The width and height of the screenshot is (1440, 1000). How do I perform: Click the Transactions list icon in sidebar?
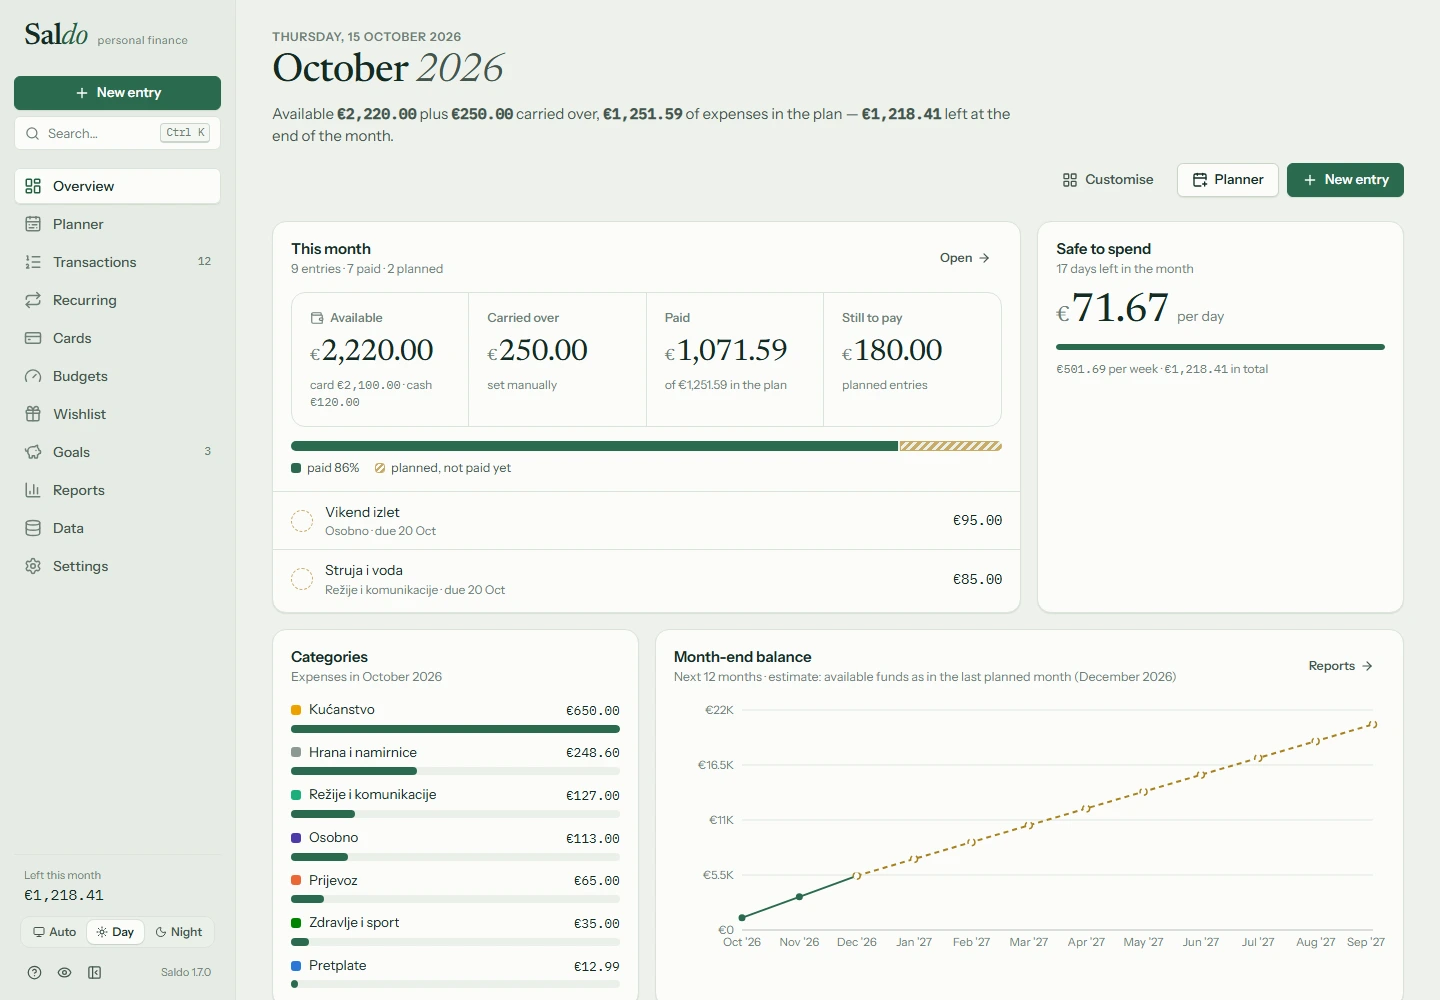(33, 262)
